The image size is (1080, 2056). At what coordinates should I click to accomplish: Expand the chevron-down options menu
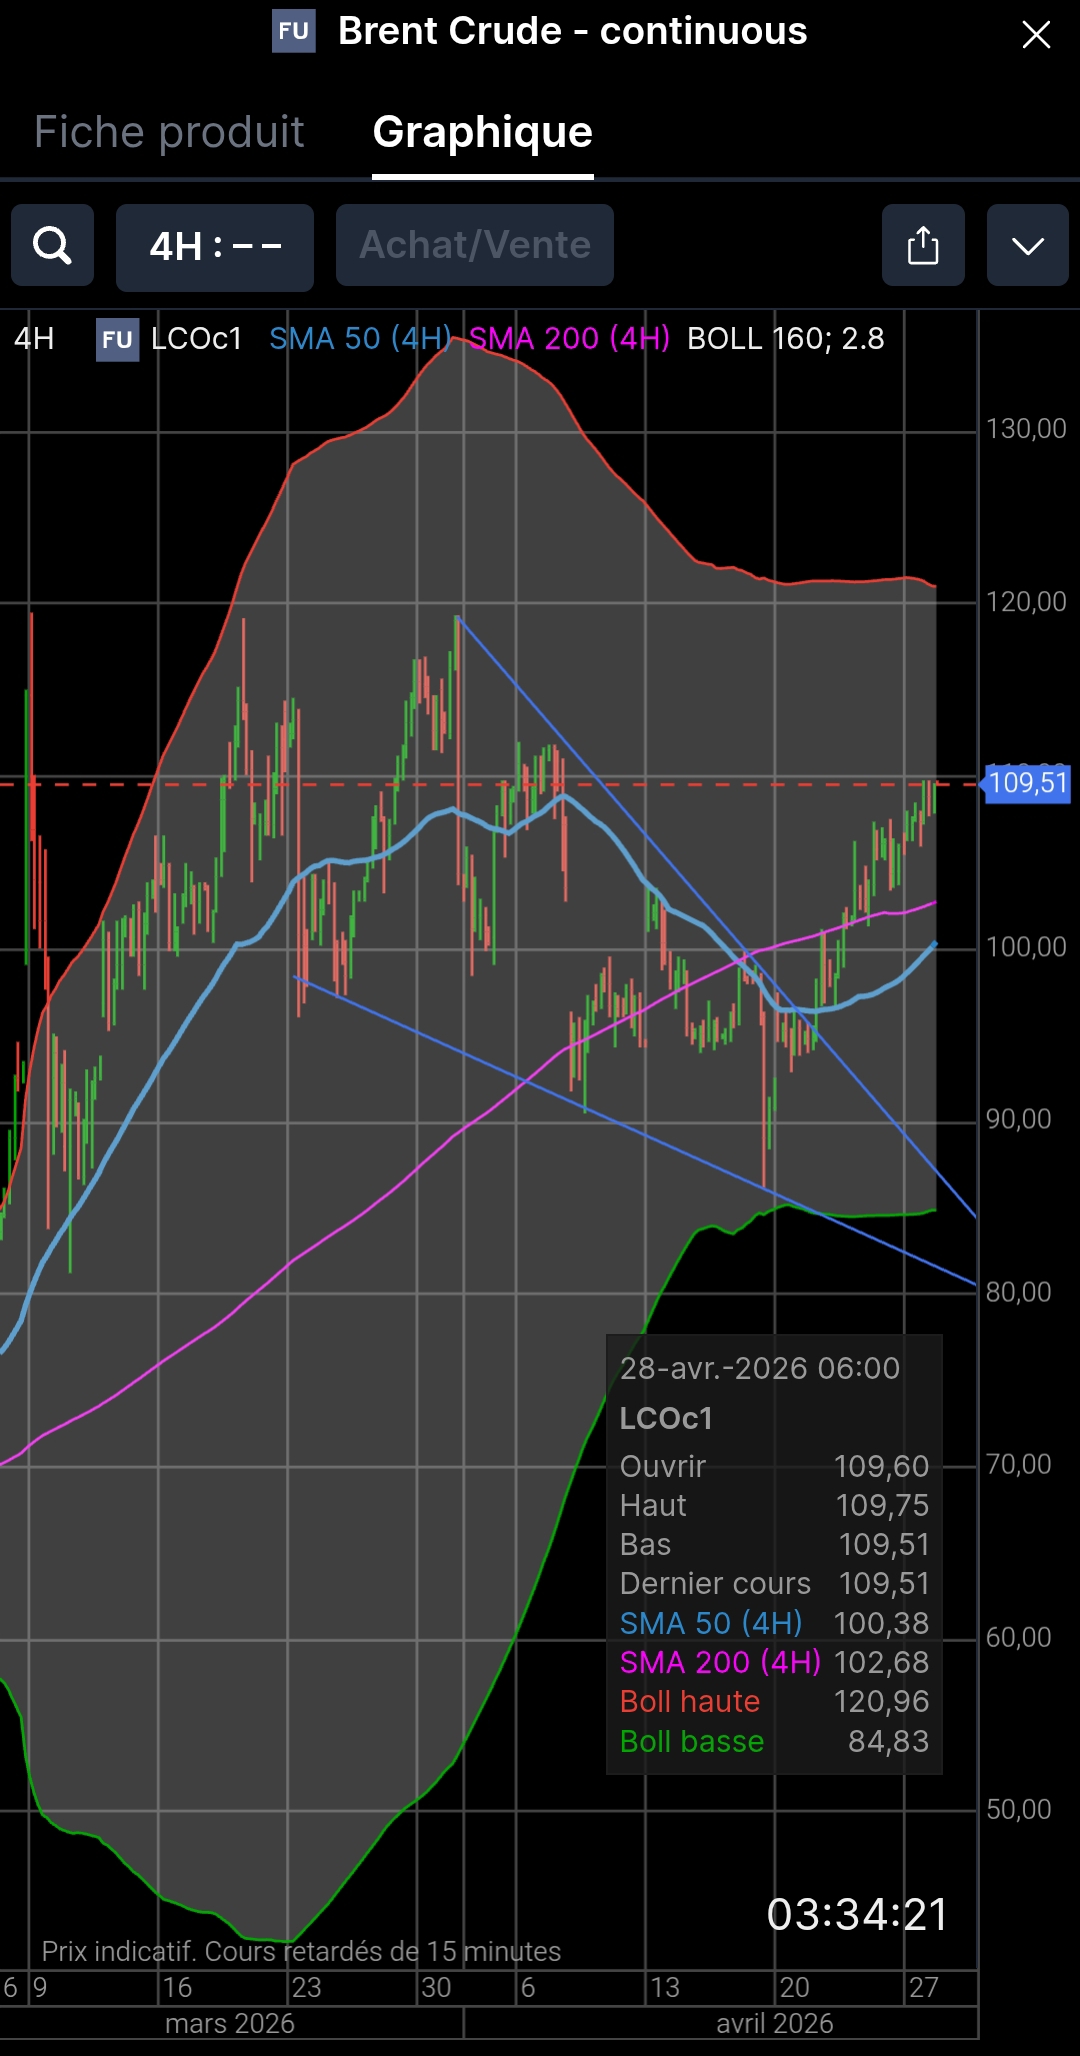[1028, 245]
